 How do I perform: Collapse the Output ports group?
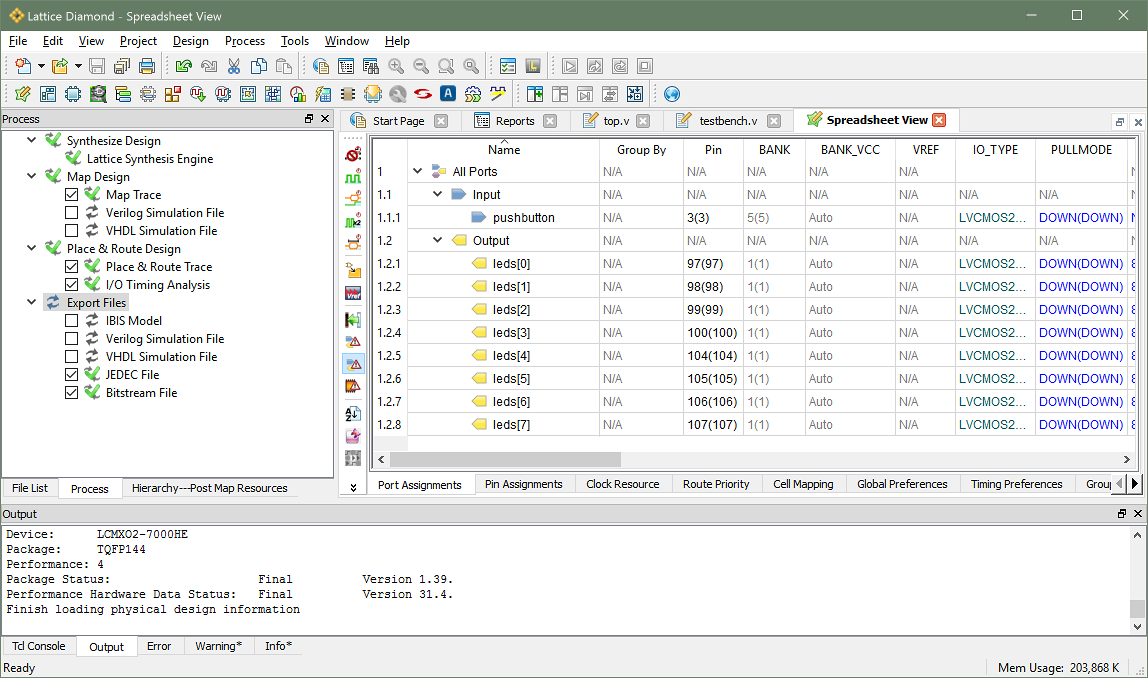tap(438, 240)
